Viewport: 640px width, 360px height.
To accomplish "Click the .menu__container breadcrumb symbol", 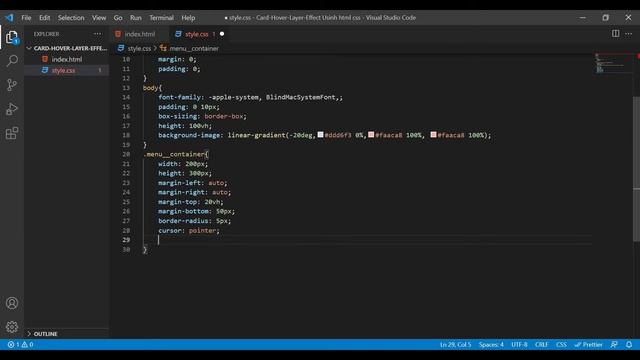I will pyautogui.click(x=190, y=49).
